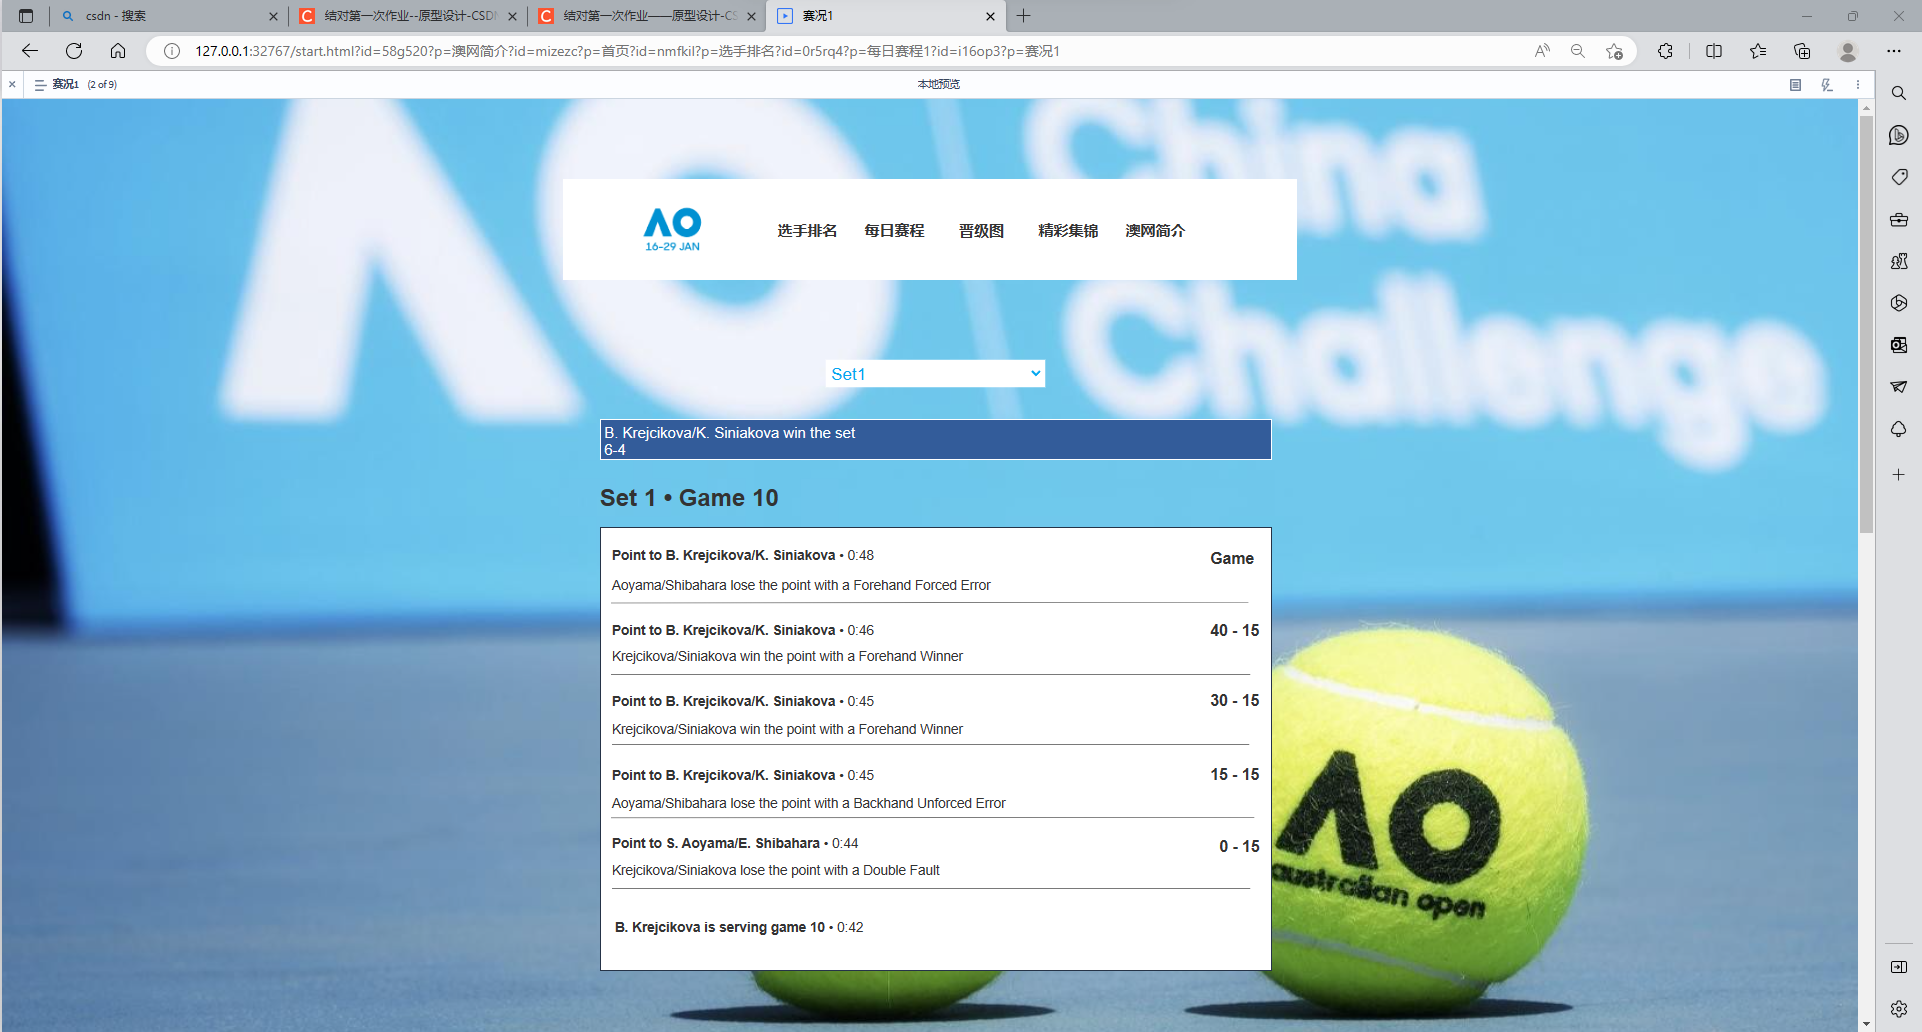Click the scrollbar up arrow

(1866, 107)
